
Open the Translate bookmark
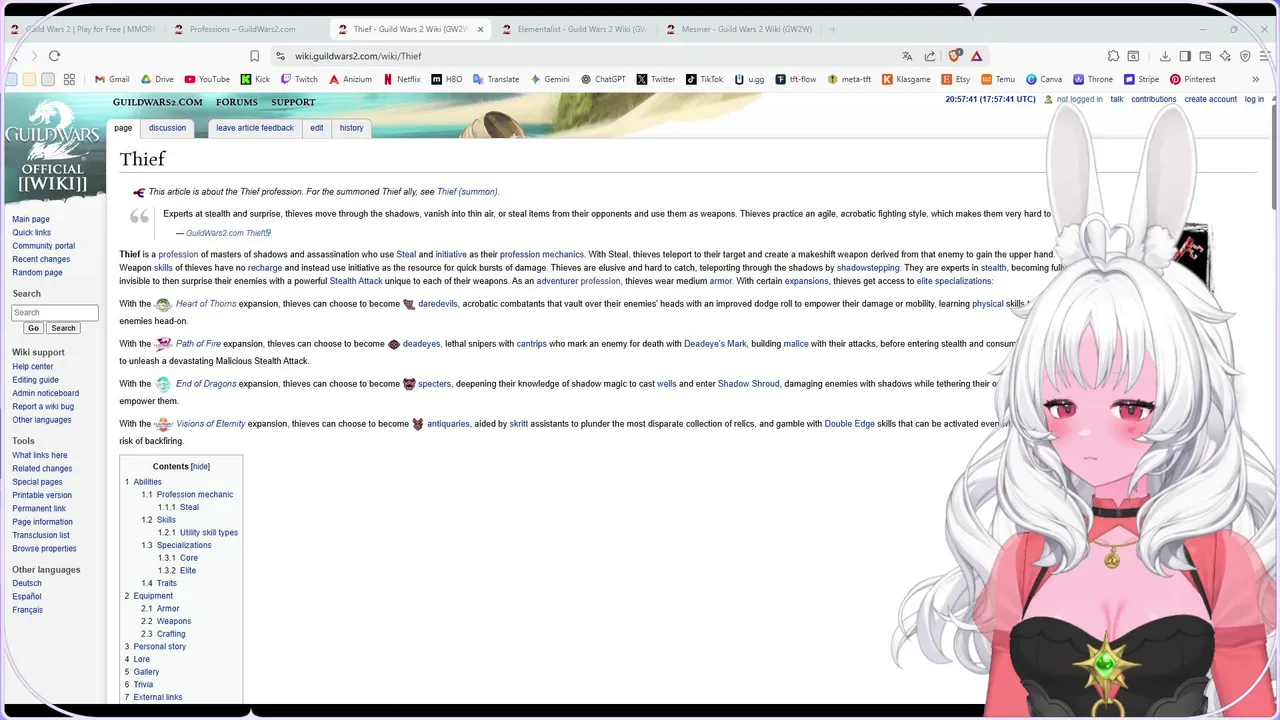496,79
